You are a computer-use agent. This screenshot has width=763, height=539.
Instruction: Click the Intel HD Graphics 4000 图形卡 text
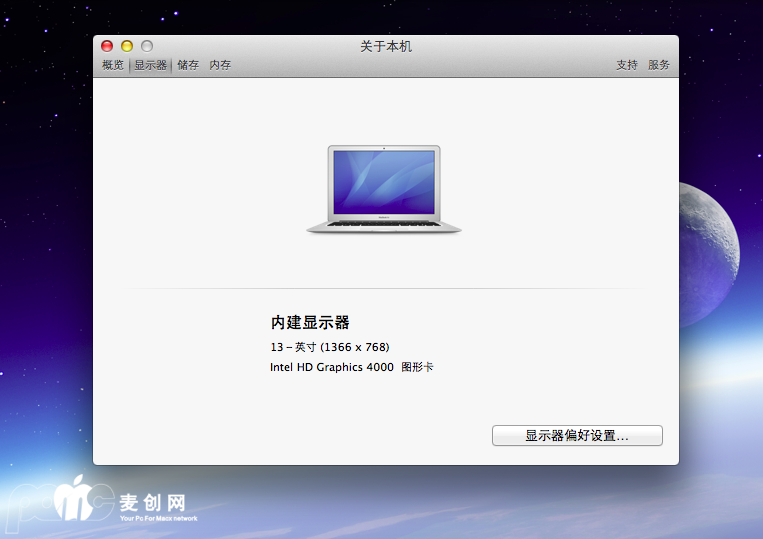click(x=351, y=367)
